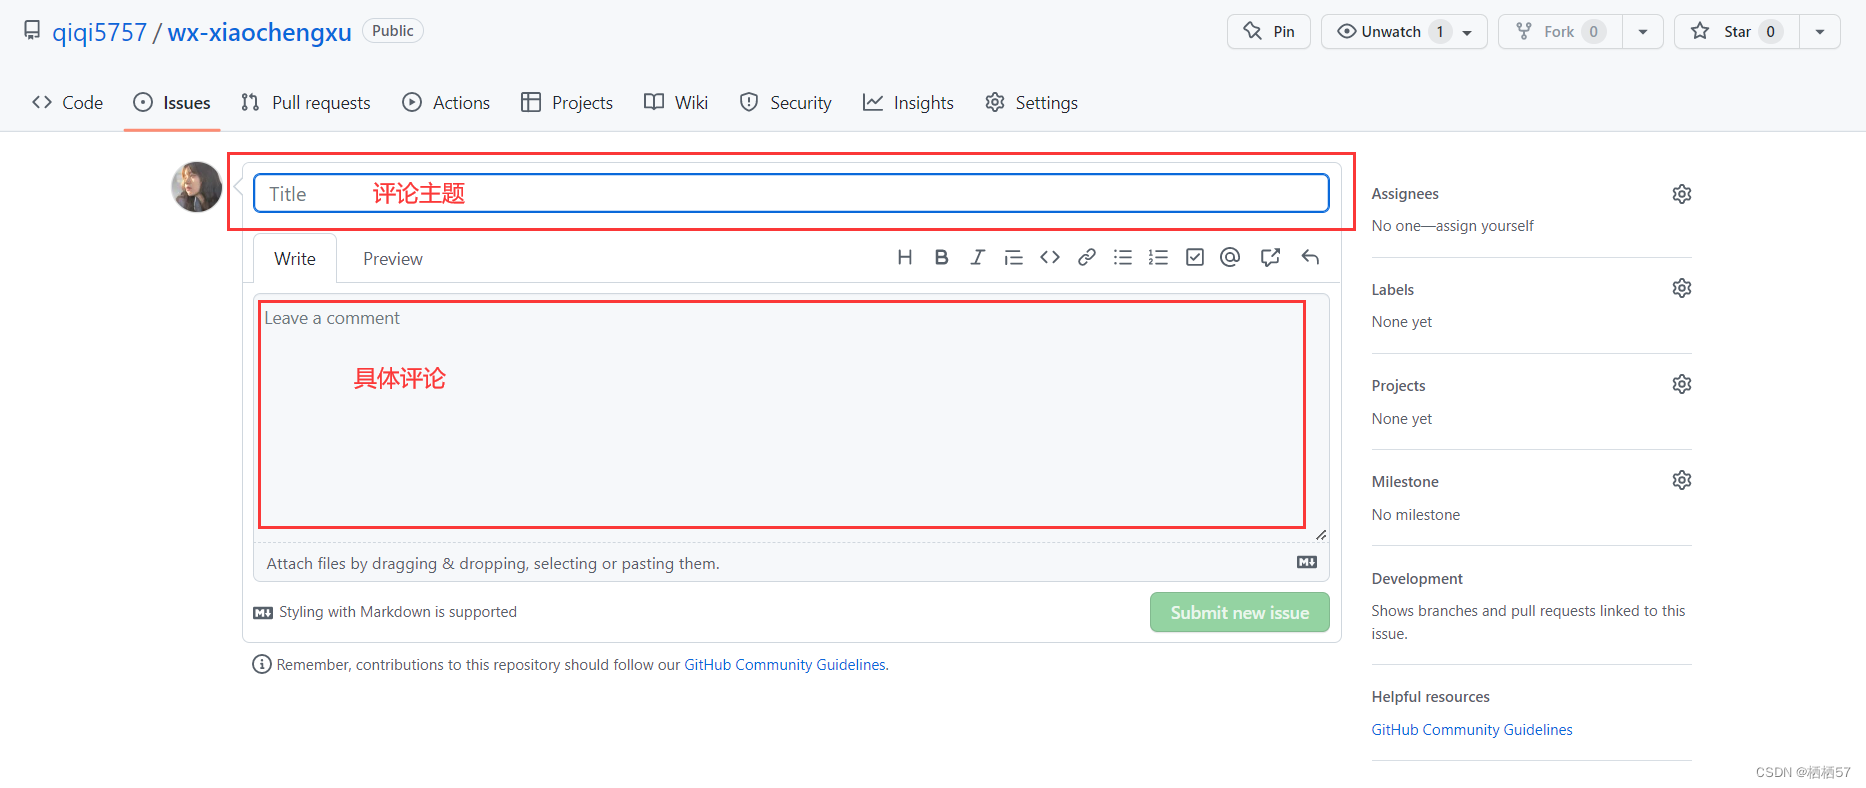The image size is (1866, 788).
Task: Insert a saved reply with the arrow icon
Action: [x=1310, y=258]
